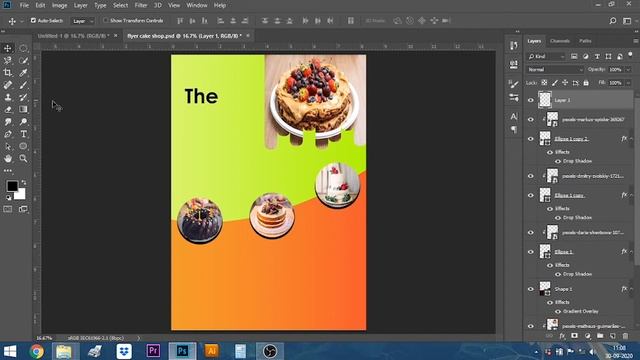This screenshot has width=640, height=360.
Task: Open the Normal blend mode dropdown
Action: pyautogui.click(x=555, y=70)
